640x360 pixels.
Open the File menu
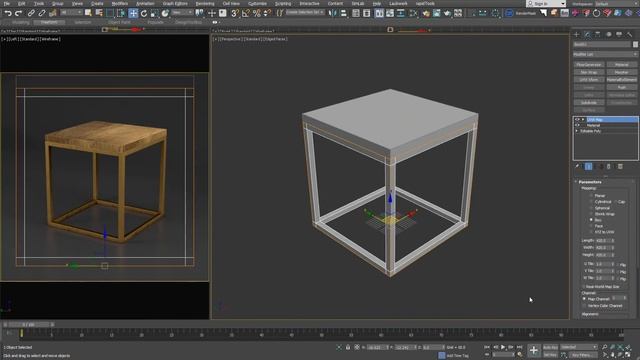pyautogui.click(x=7, y=3)
